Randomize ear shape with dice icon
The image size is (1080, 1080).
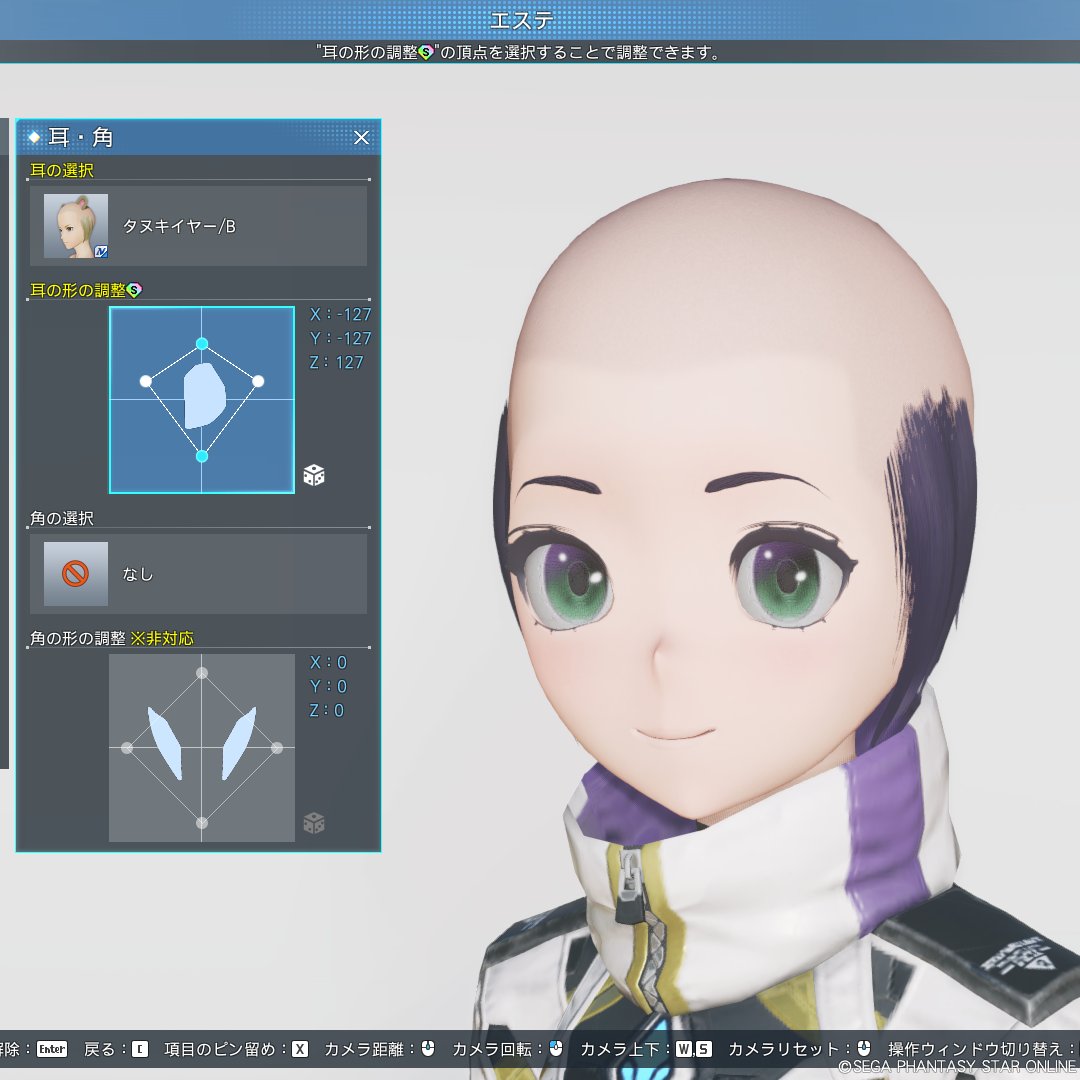tap(314, 475)
